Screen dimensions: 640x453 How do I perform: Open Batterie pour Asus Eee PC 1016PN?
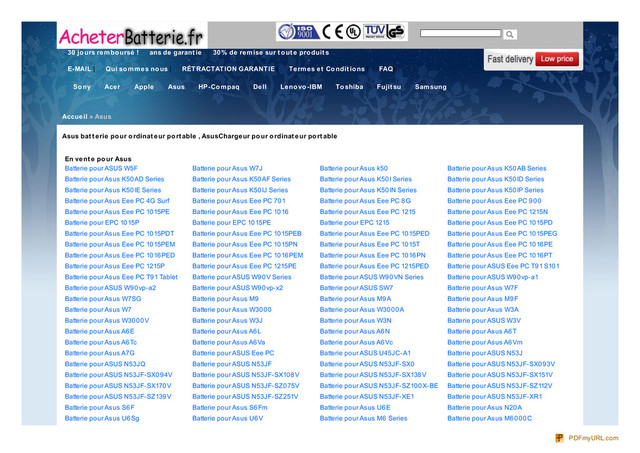pos(373,255)
